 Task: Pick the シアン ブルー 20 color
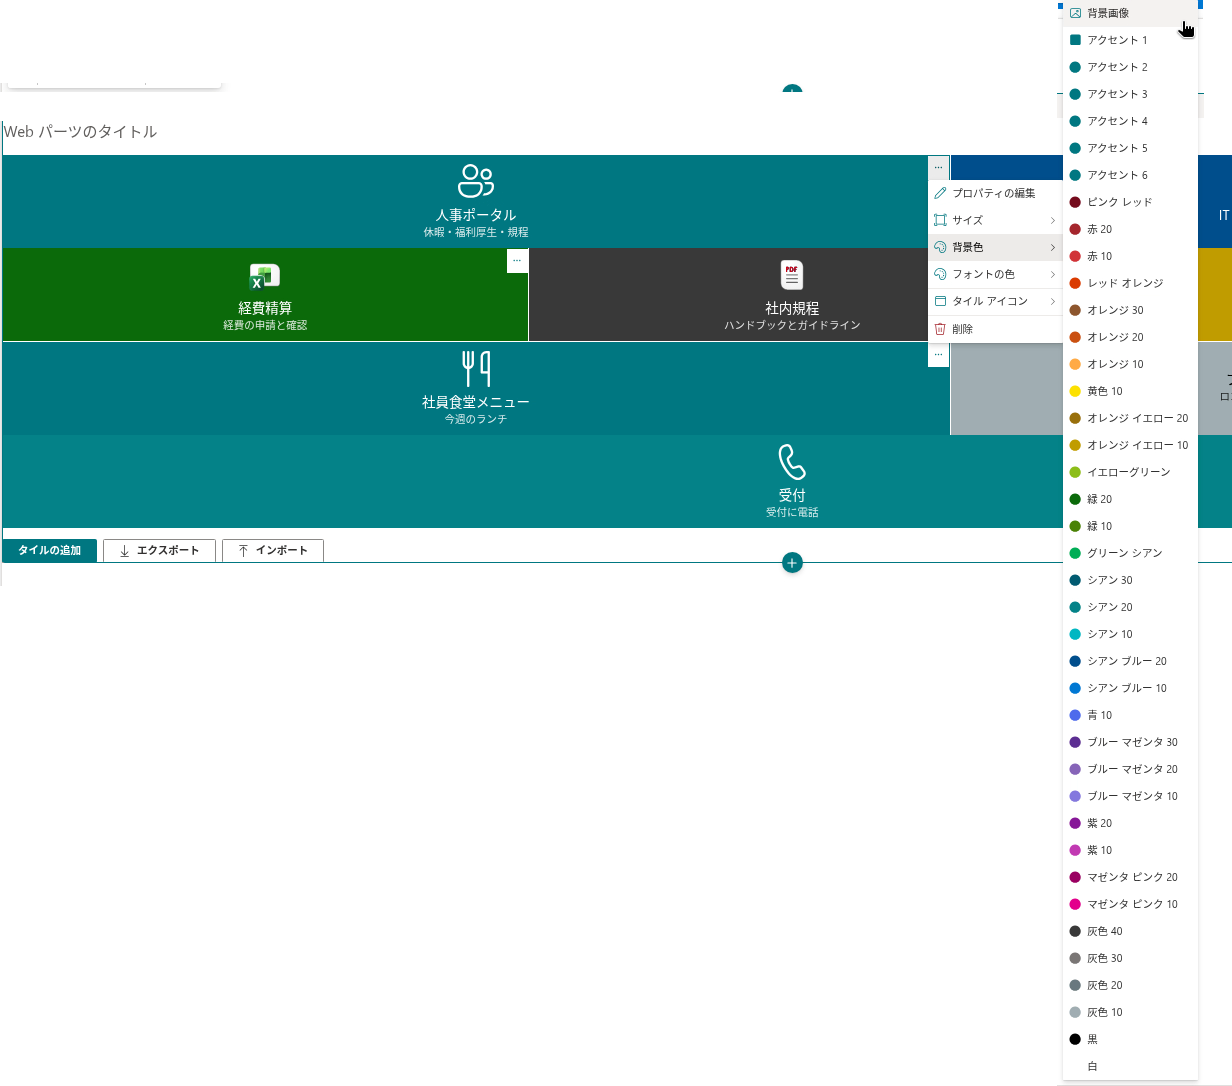tap(1130, 661)
